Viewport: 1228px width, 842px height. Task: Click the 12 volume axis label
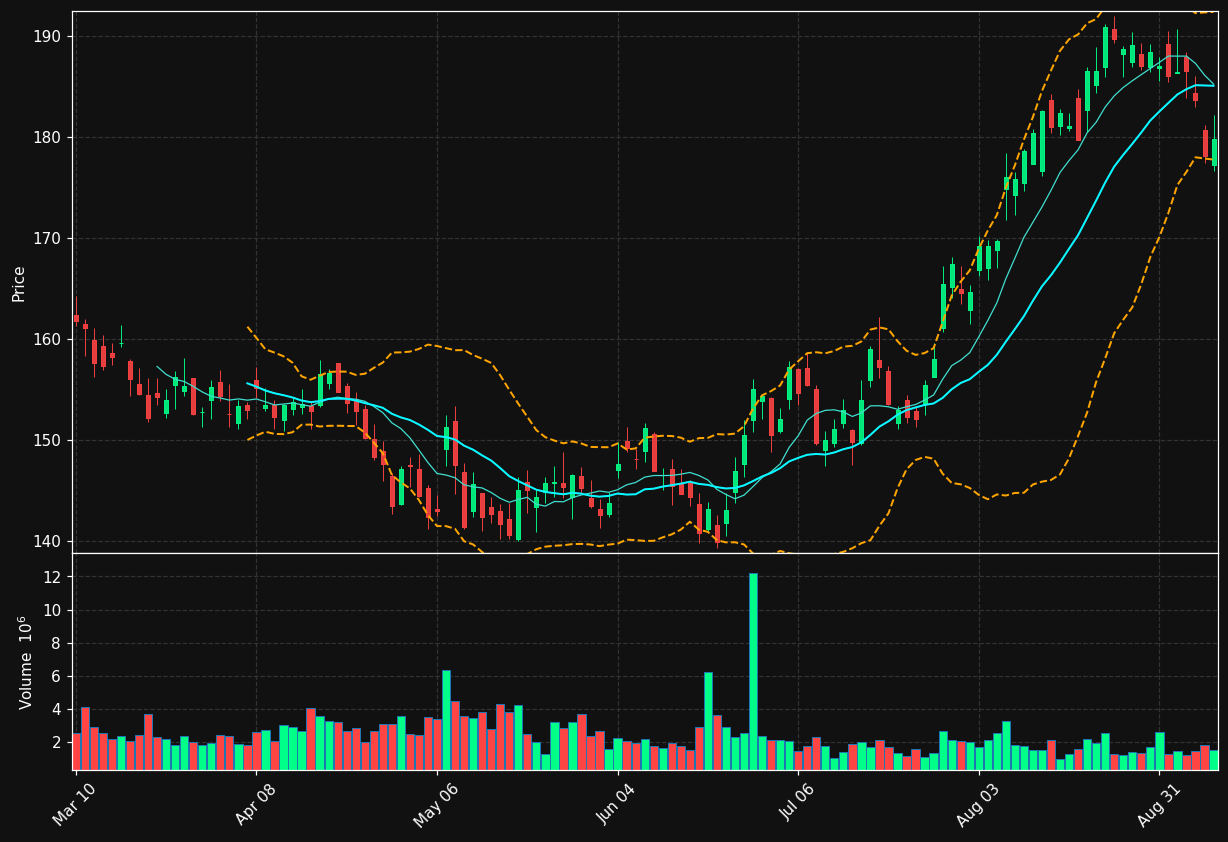tap(52, 578)
